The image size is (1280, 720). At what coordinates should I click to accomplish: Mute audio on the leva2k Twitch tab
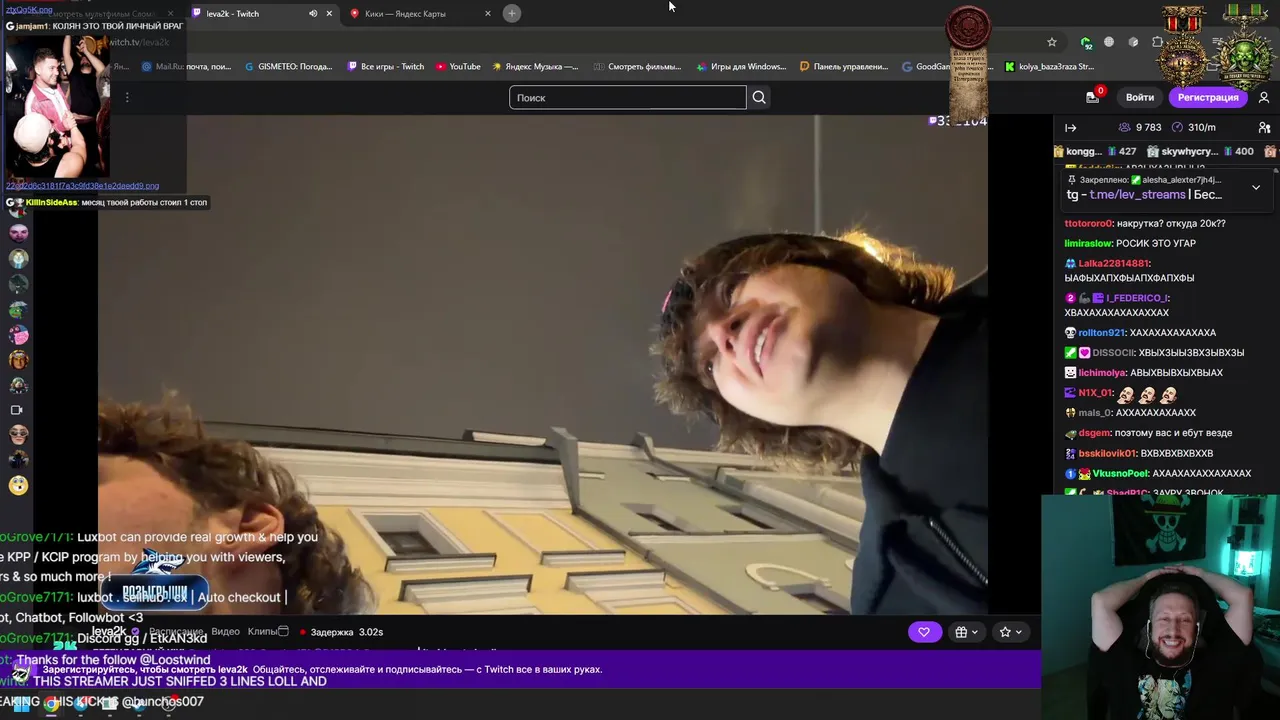pyautogui.click(x=313, y=14)
